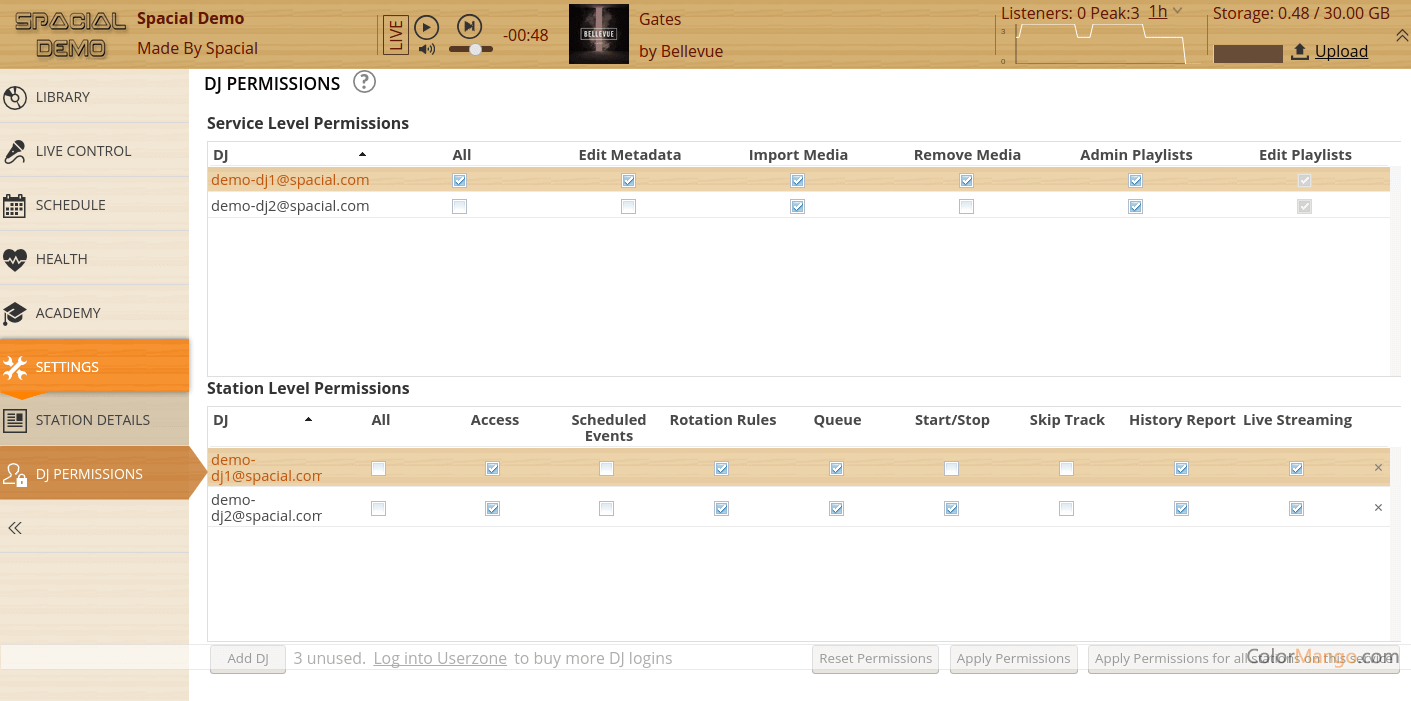Open the Academy section
Viewport: 1411px width, 701px height.
70,312
